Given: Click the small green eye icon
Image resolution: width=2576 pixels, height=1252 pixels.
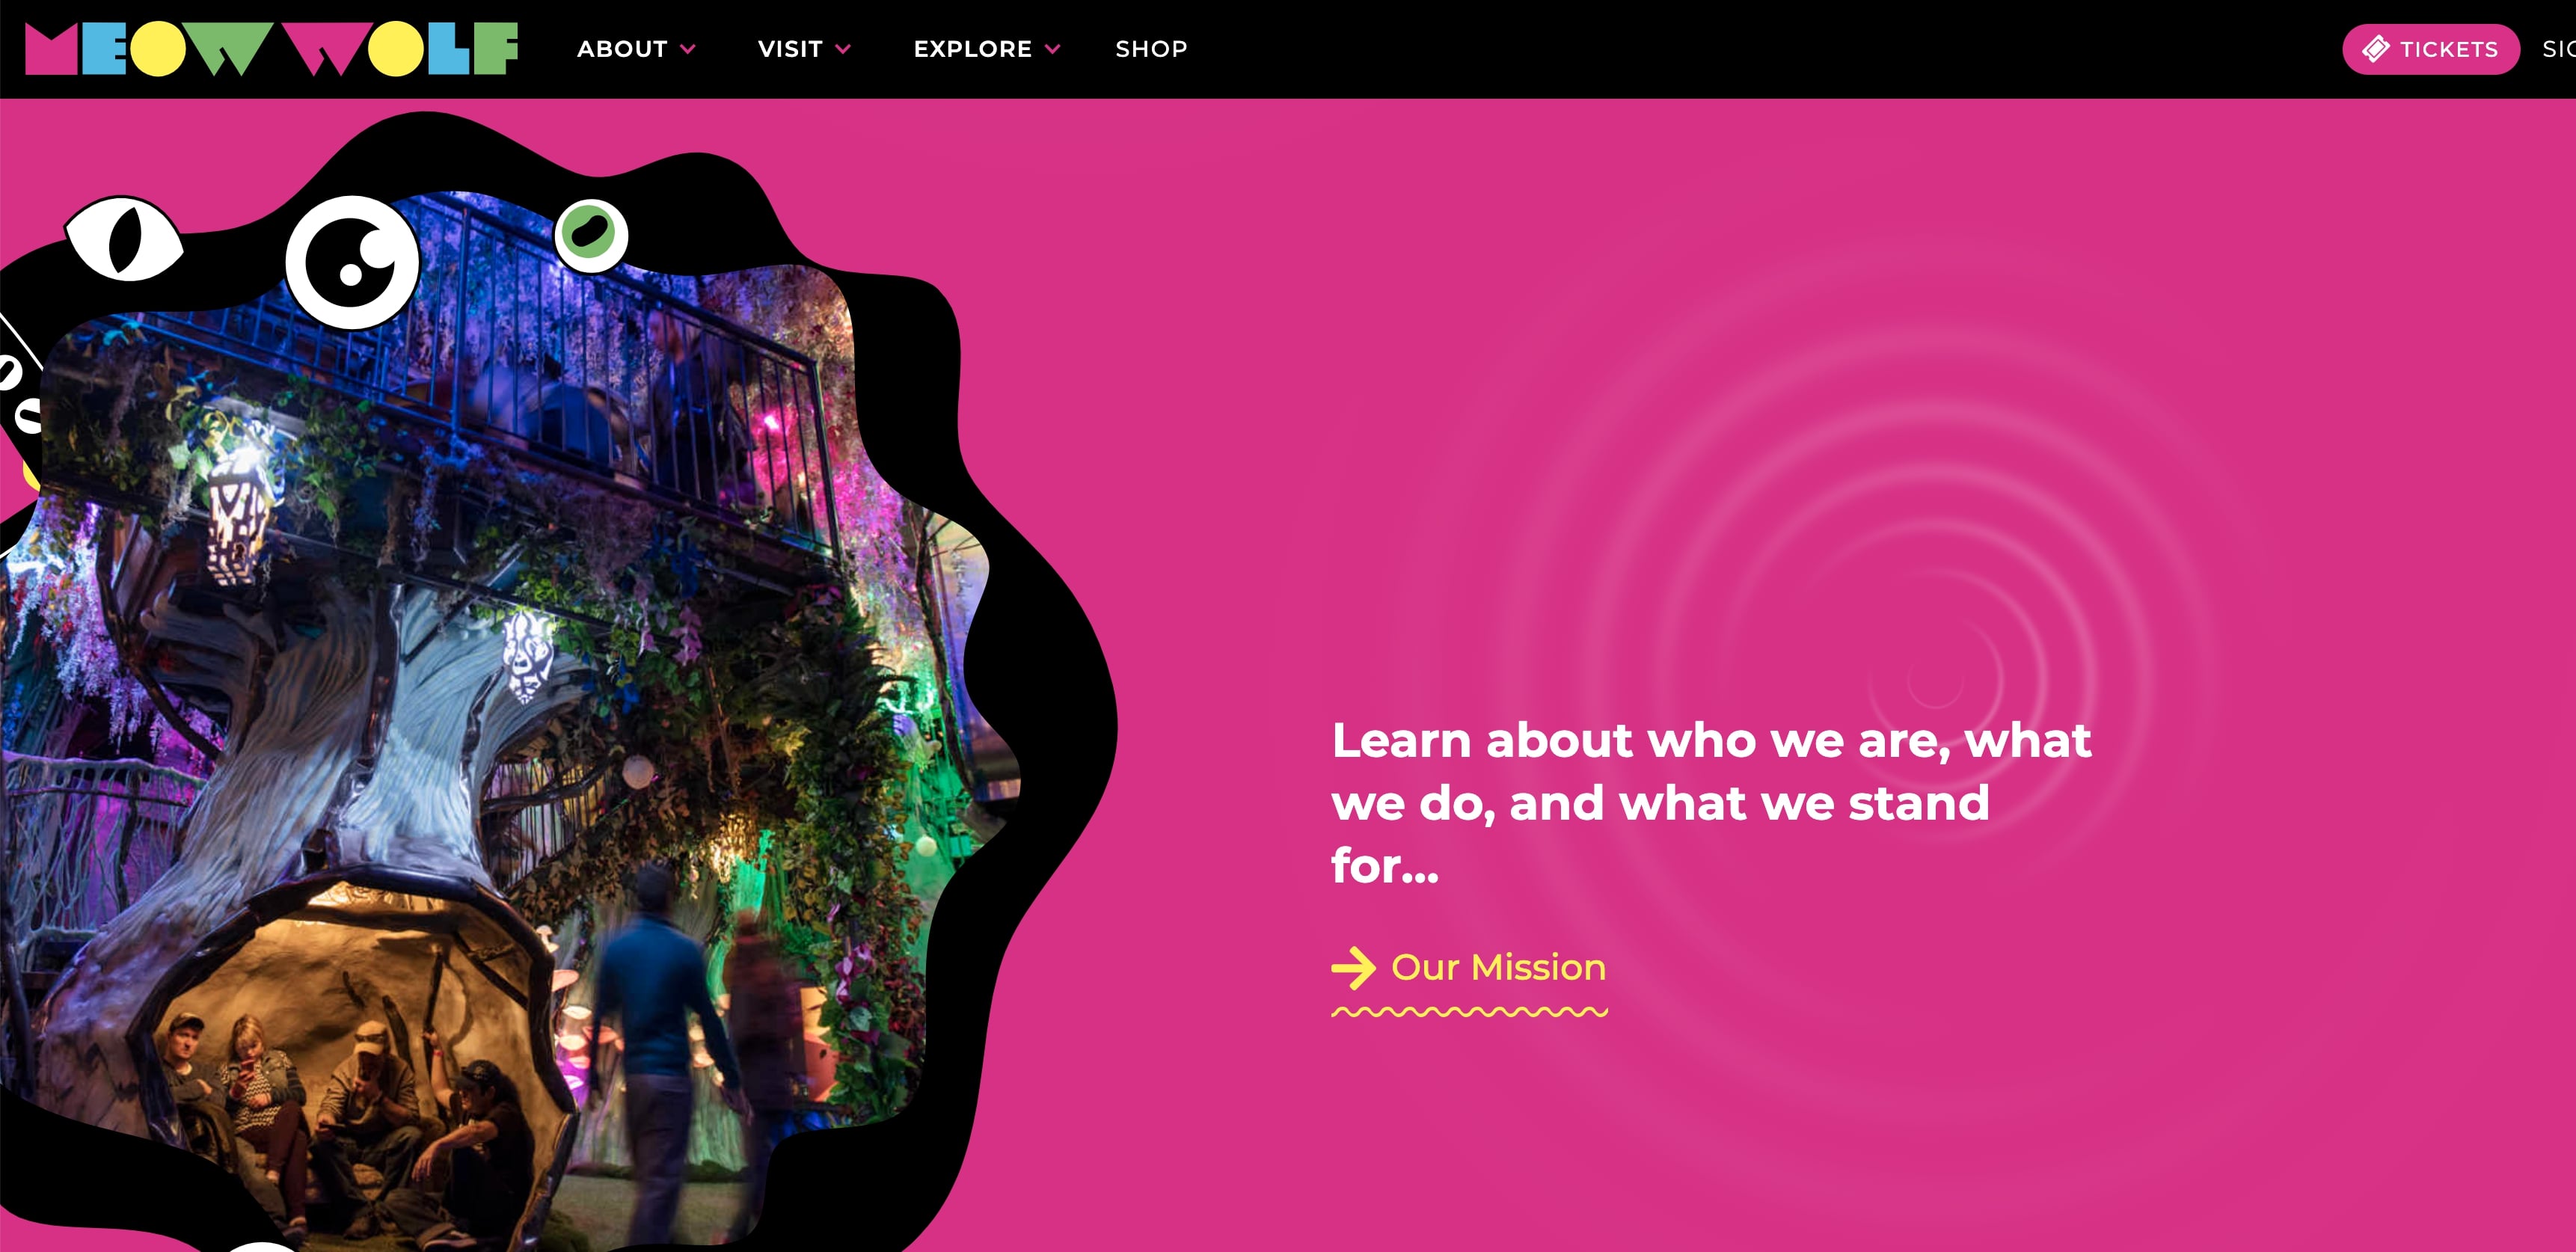Looking at the screenshot, I should point(591,235).
